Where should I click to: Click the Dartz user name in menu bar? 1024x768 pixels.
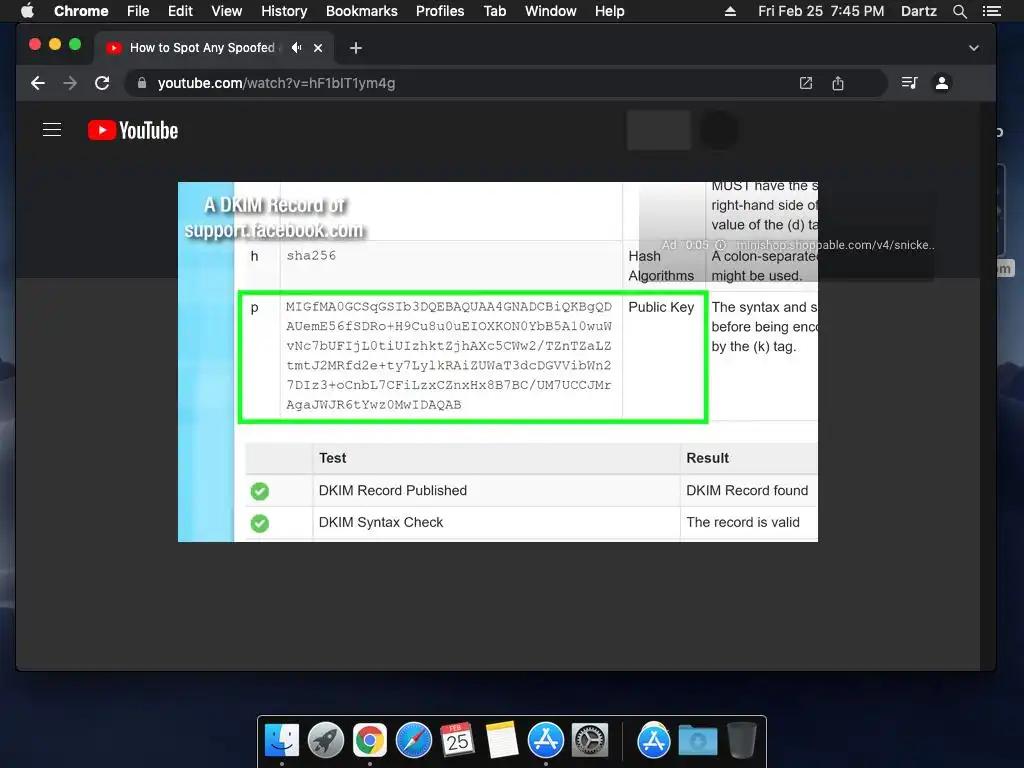pyautogui.click(x=918, y=11)
